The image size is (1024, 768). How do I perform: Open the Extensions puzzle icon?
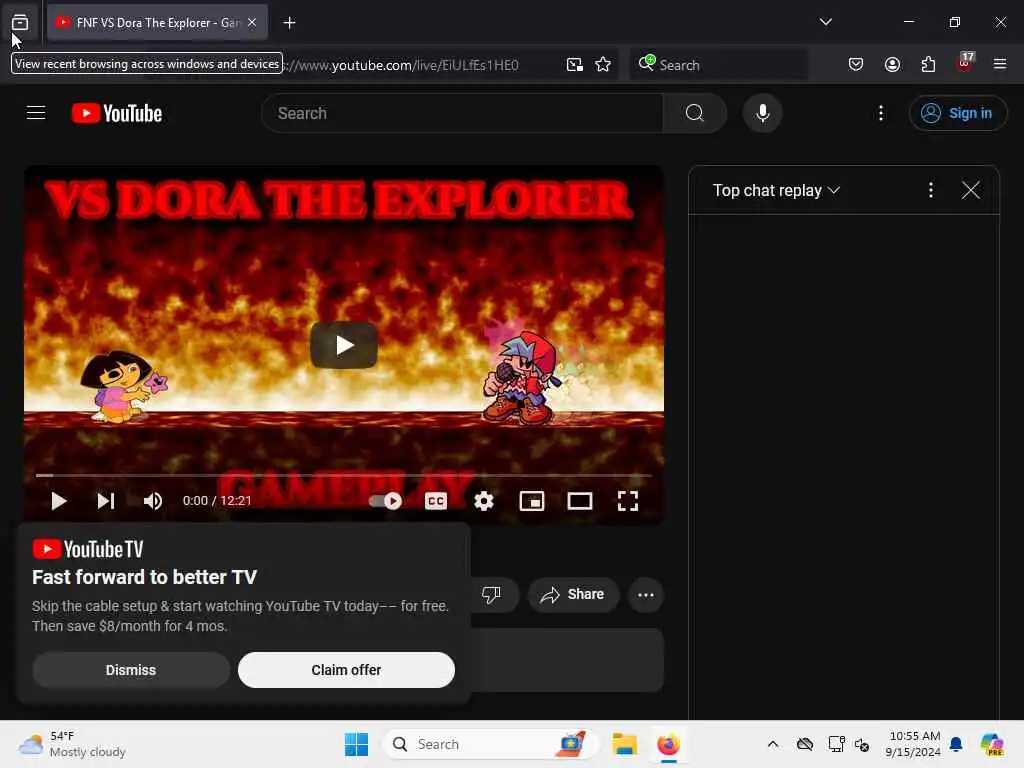(x=928, y=65)
